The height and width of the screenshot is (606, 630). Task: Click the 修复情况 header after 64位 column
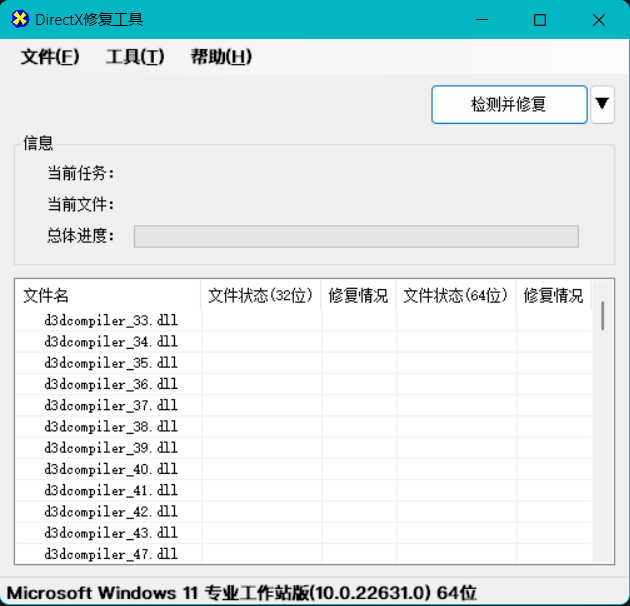pyautogui.click(x=553, y=296)
